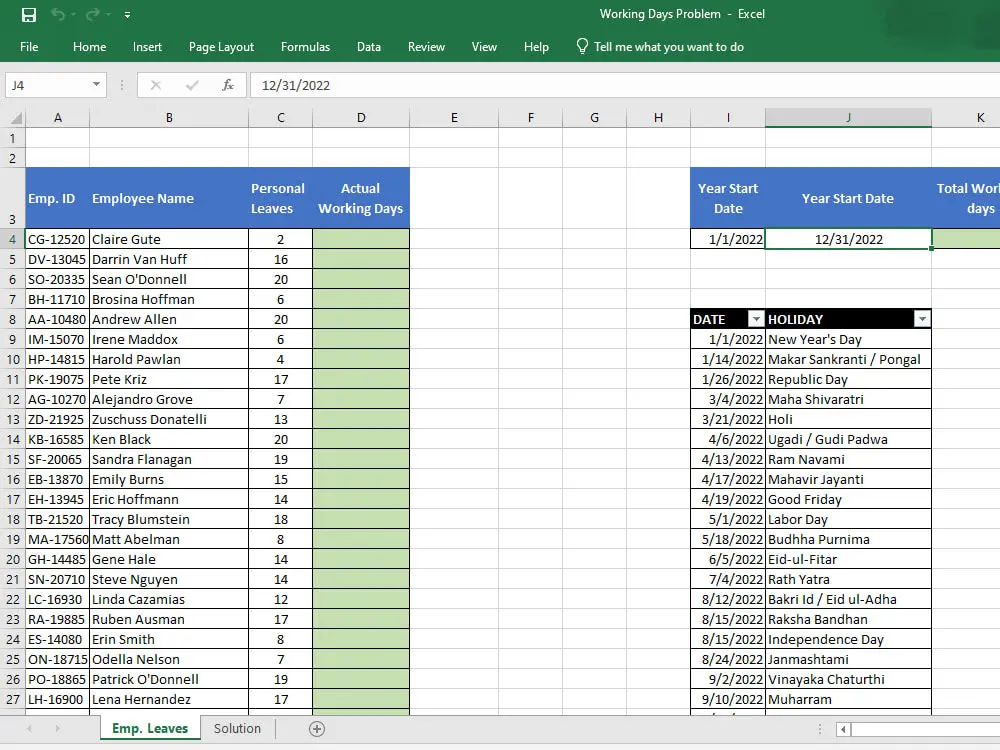This screenshot has width=1000, height=750.
Task: Click the Undo icon
Action: (x=56, y=15)
